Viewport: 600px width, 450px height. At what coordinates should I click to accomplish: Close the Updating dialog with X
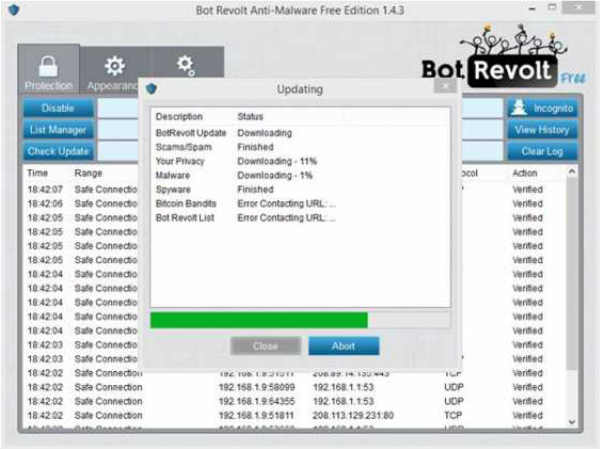[445, 86]
